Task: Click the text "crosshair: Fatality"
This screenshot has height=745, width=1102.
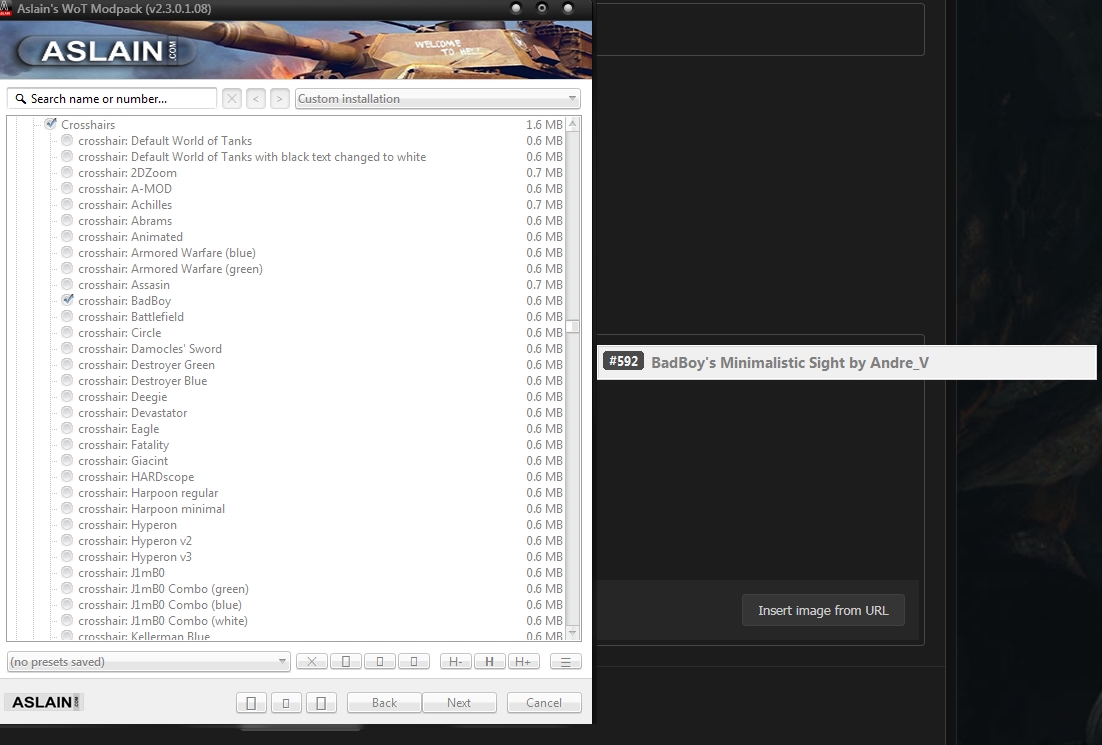Action: point(124,445)
